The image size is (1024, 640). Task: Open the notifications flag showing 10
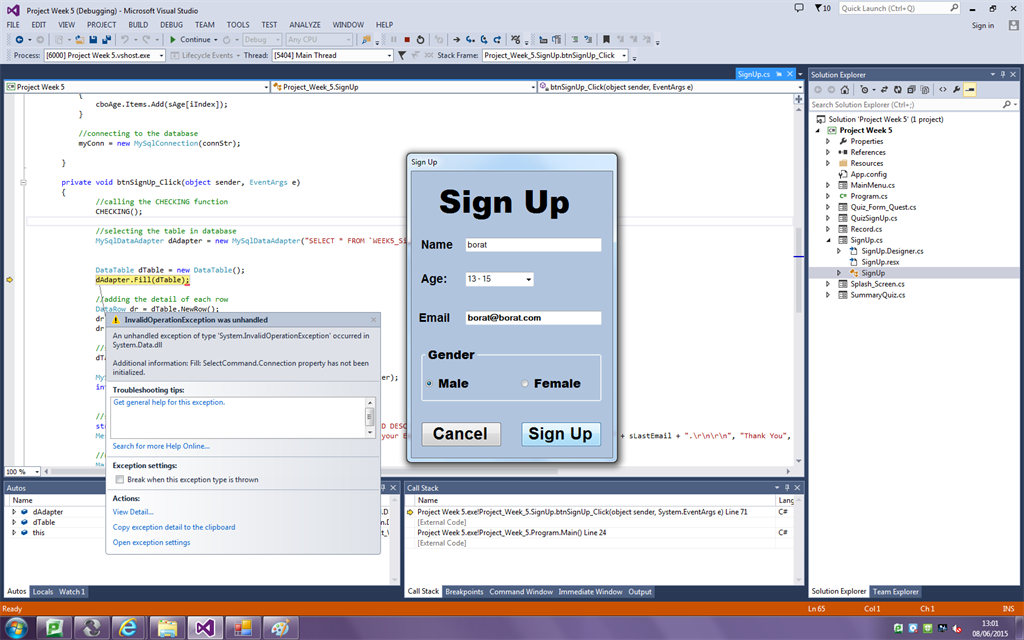click(x=823, y=8)
